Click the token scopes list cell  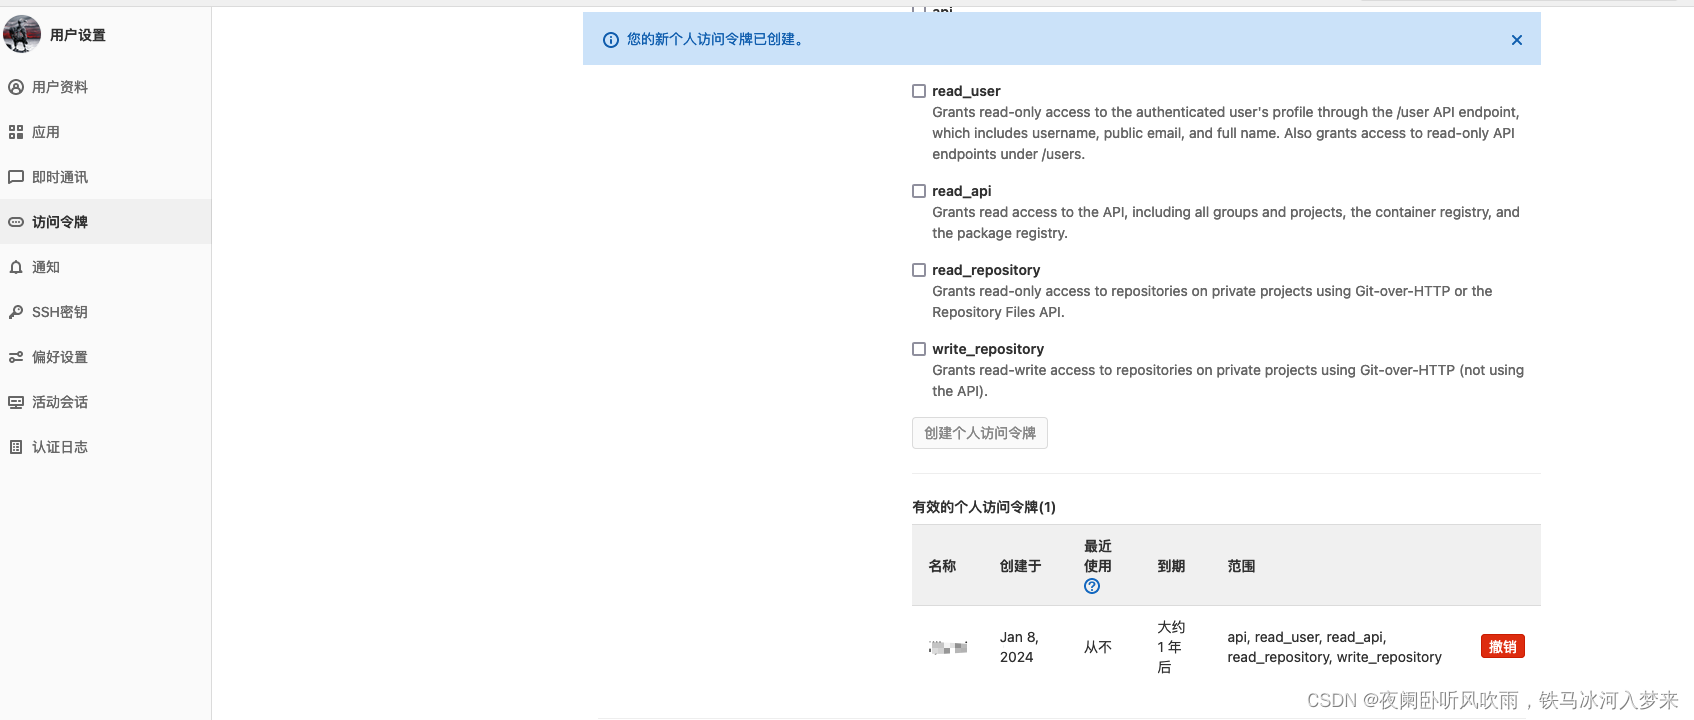pos(1334,647)
